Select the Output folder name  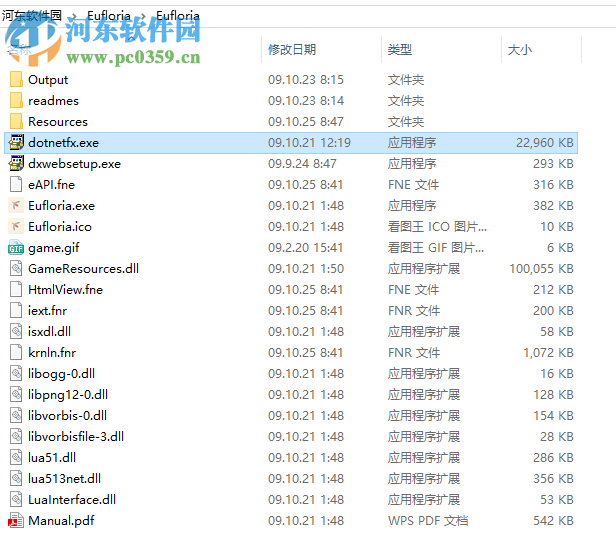(x=48, y=80)
